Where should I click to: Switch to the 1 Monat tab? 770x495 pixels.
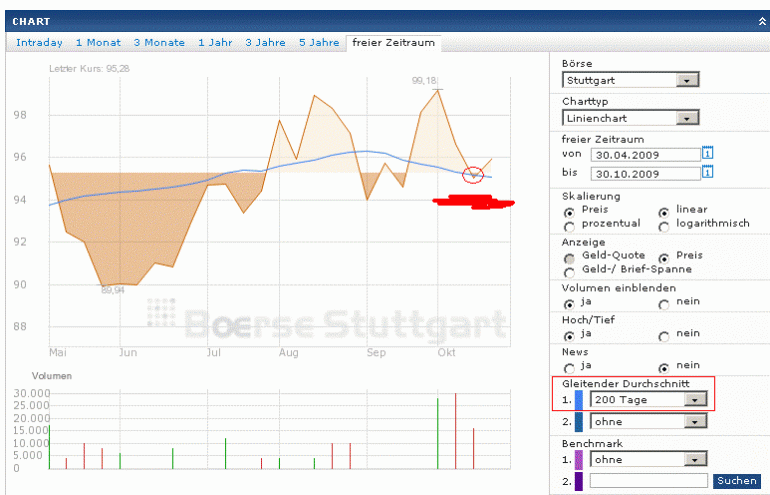[98, 43]
